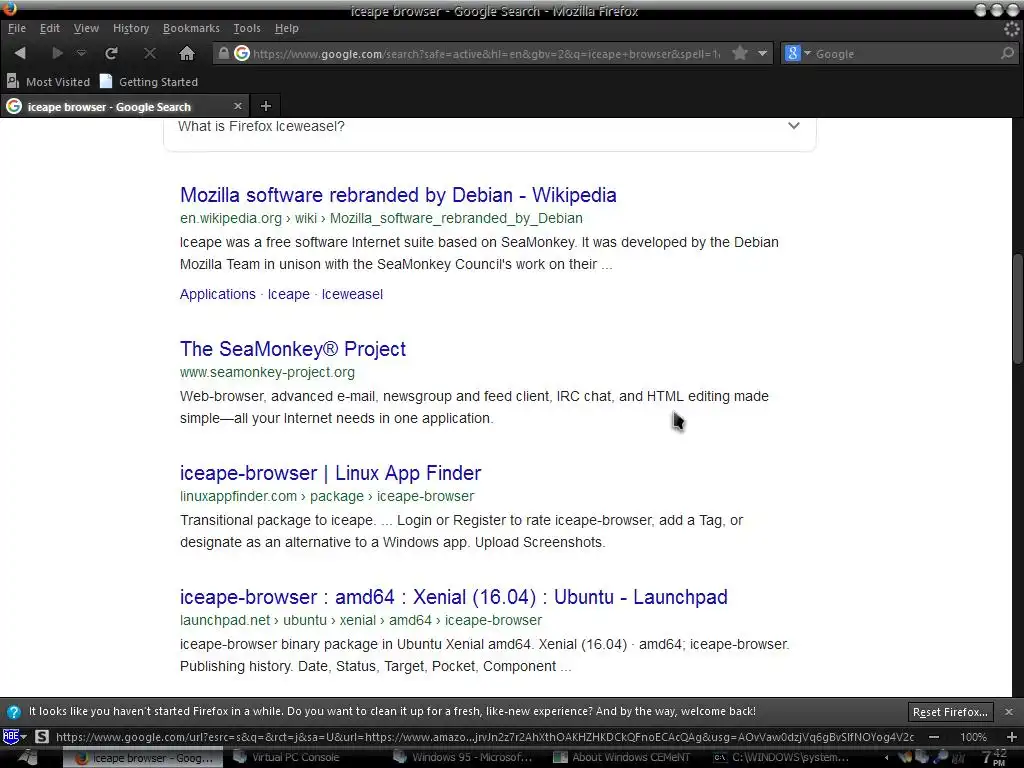This screenshot has height=768, width=1024.
Task: Follow the Applications sitelink
Action: (x=217, y=294)
